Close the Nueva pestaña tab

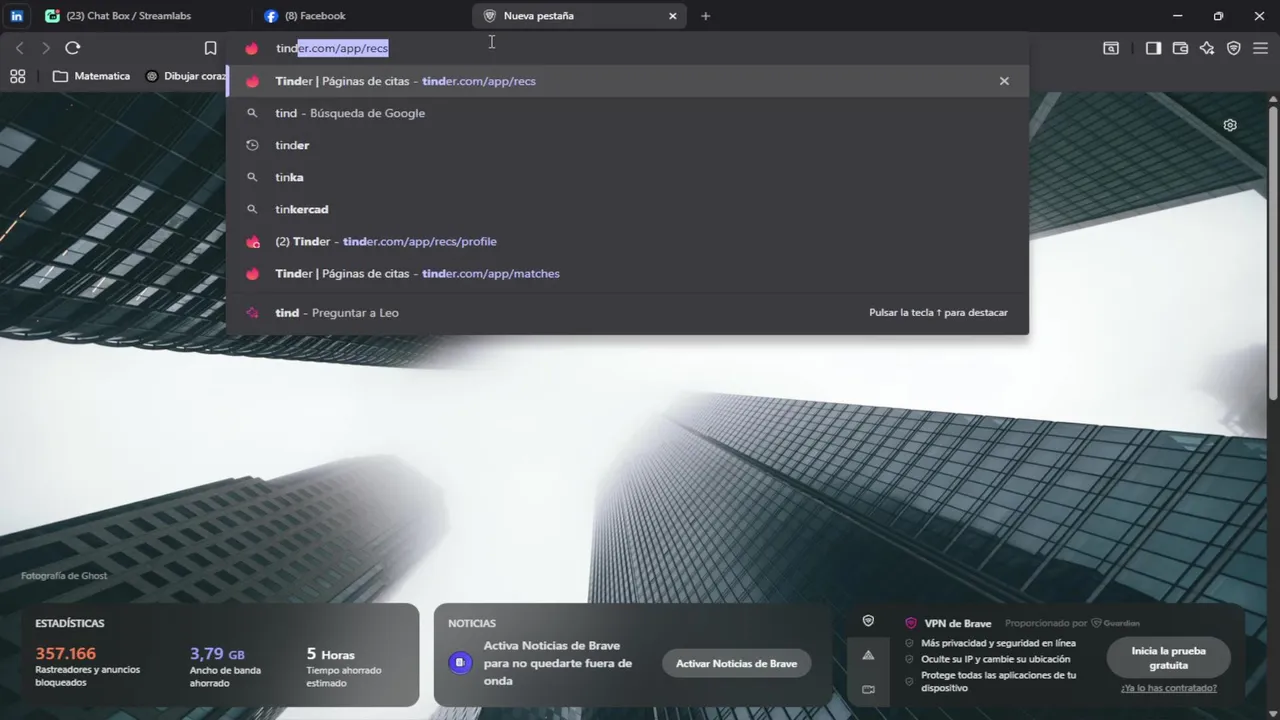coord(673,16)
